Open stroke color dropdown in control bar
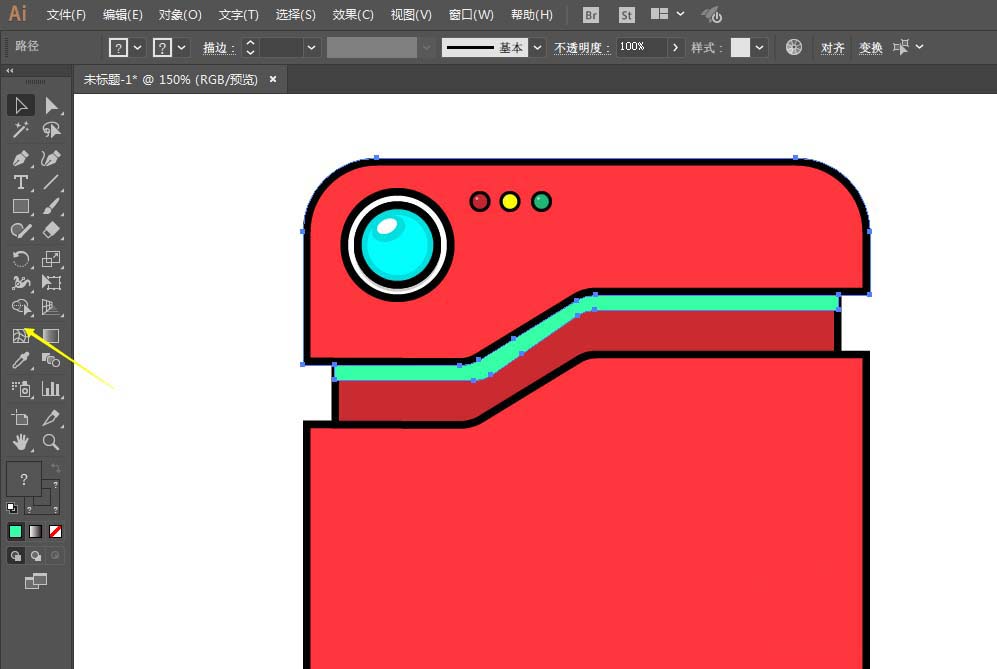Image resolution: width=997 pixels, height=669 pixels. click(182, 48)
